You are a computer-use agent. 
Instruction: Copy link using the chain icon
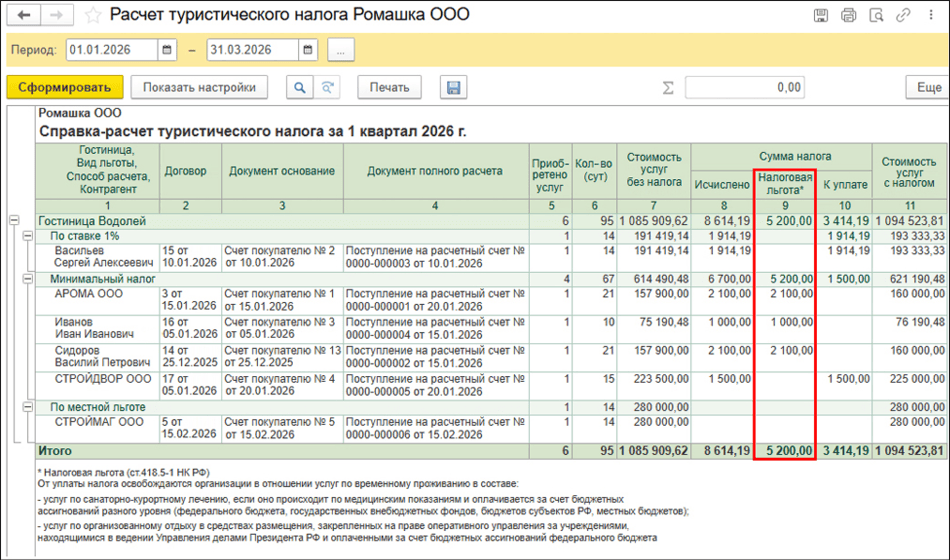coord(903,16)
